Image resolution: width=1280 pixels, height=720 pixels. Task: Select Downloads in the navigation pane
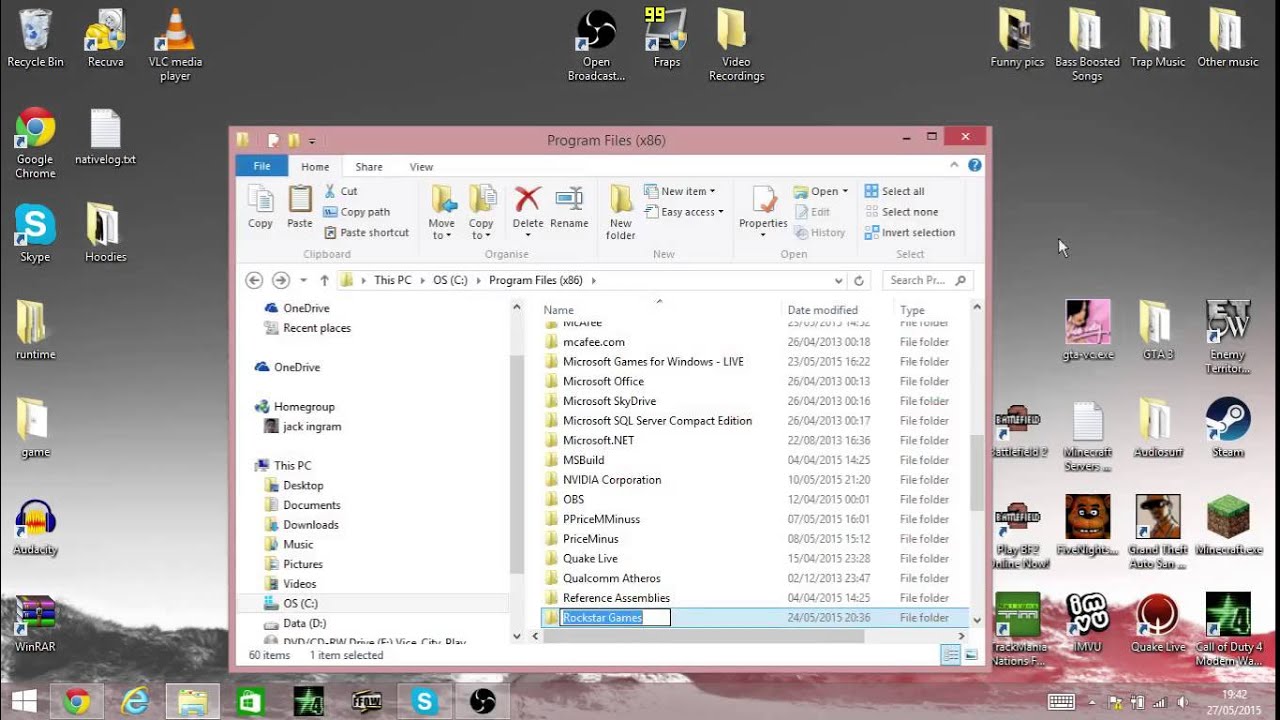coord(301,525)
